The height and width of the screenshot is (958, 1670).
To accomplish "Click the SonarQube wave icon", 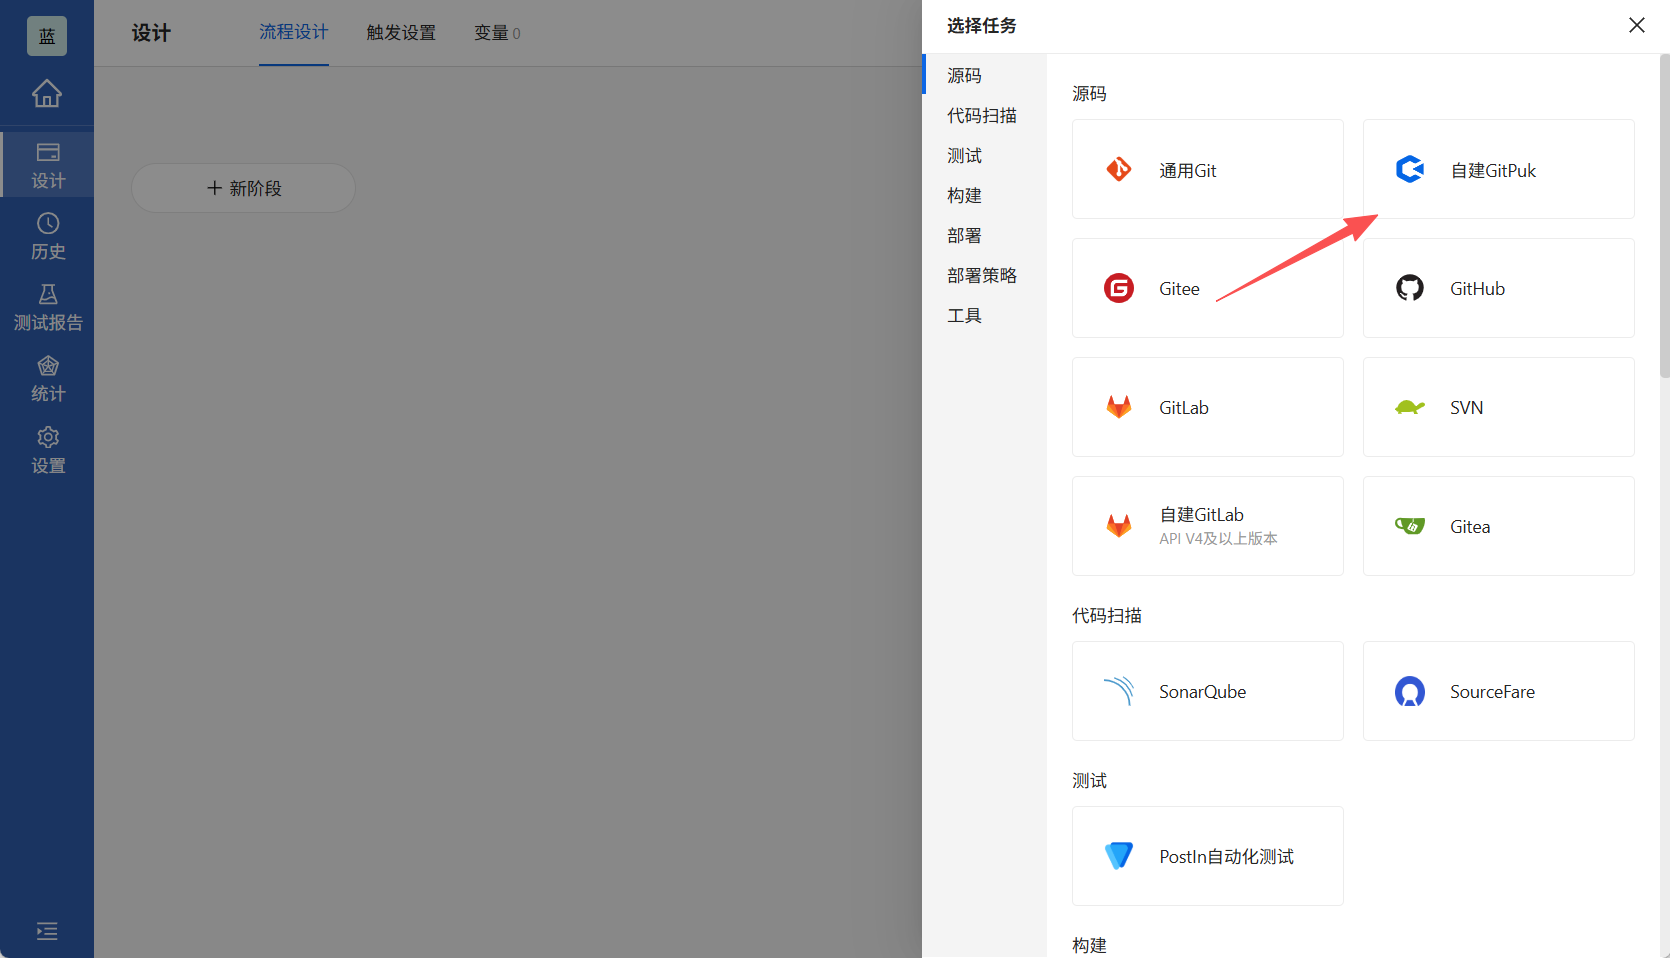I will [1118, 691].
